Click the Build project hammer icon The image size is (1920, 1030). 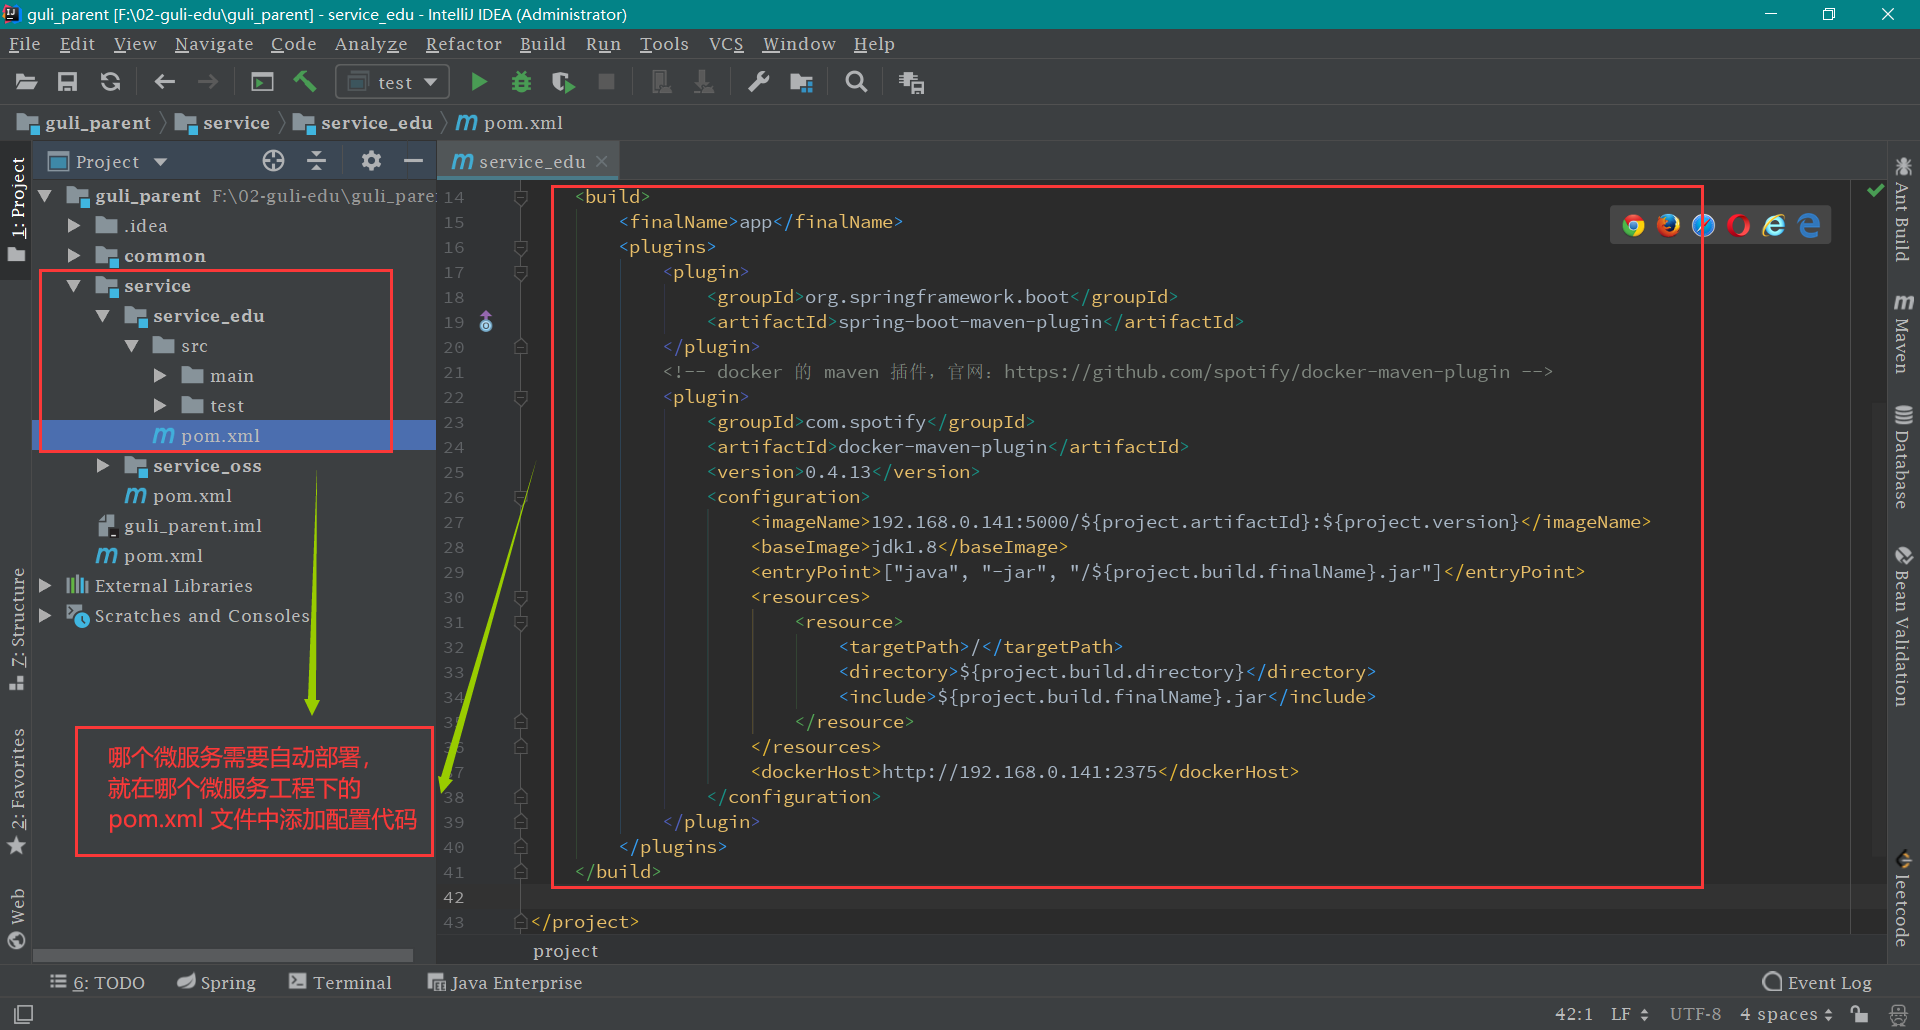point(305,82)
